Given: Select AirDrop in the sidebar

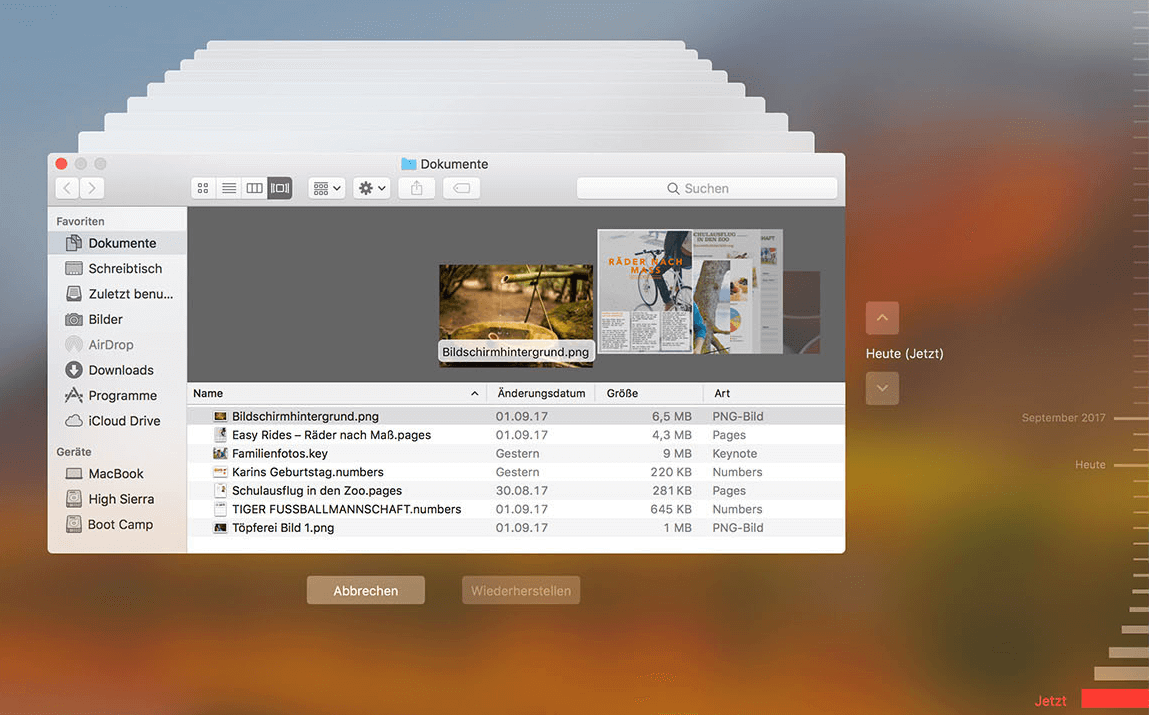Looking at the screenshot, I should (117, 344).
